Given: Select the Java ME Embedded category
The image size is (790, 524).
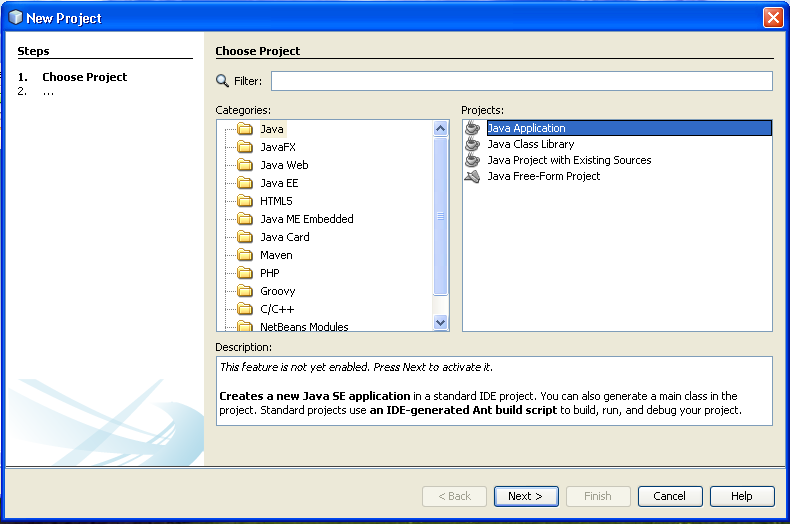Looking at the screenshot, I should [307, 219].
